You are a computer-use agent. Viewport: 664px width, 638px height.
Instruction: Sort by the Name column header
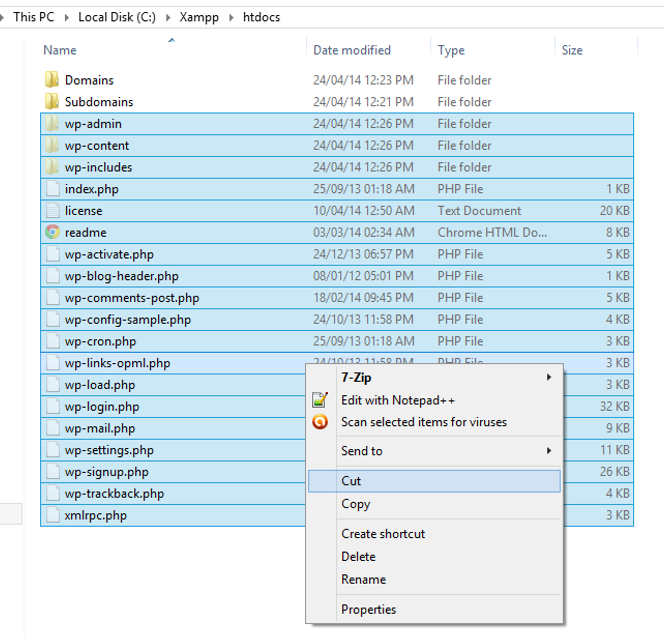[x=60, y=50]
